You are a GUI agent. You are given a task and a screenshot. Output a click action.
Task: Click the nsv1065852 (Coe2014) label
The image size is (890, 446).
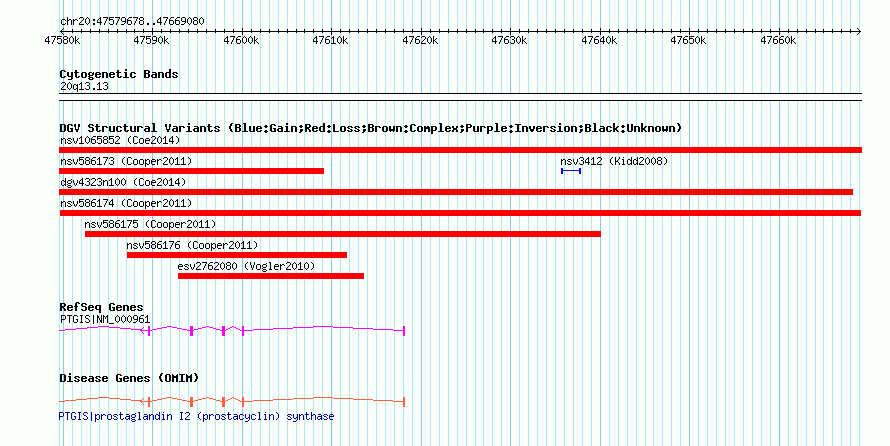tap(120, 140)
